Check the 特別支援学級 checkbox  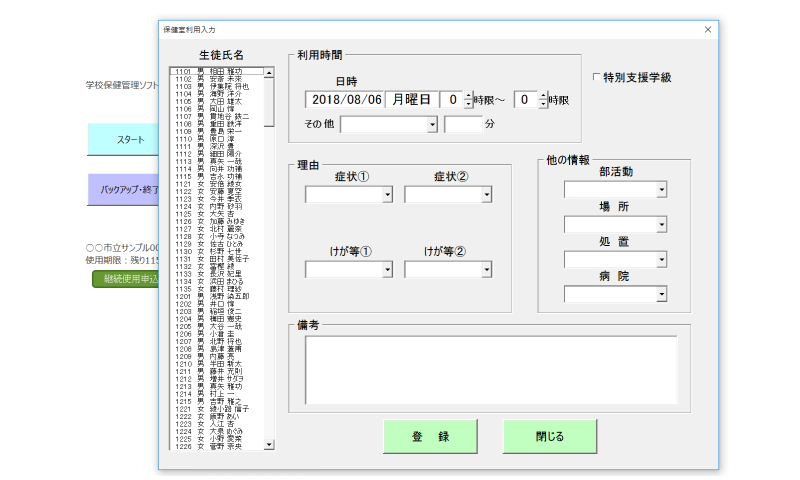[597, 77]
